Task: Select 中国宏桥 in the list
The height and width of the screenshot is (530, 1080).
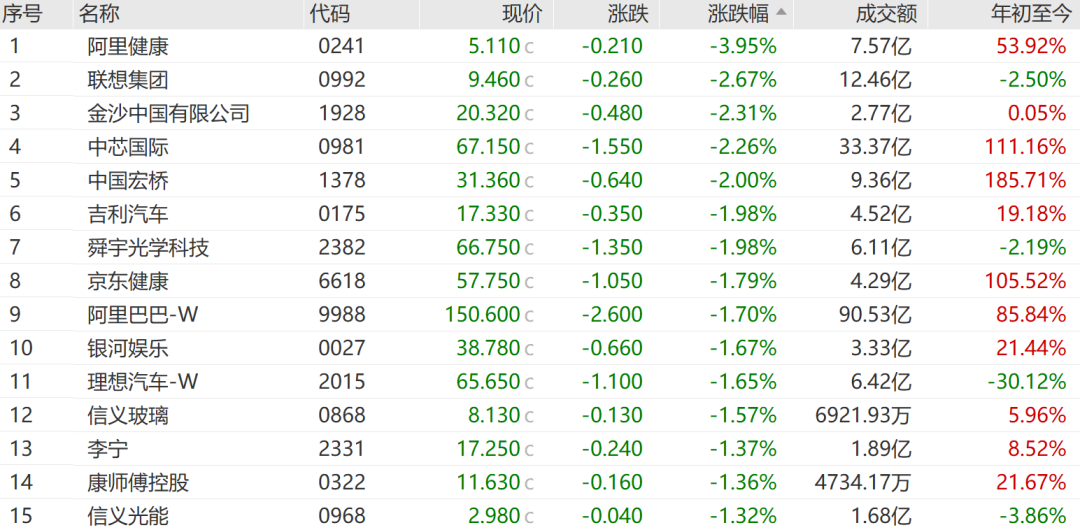Action: (x=128, y=181)
